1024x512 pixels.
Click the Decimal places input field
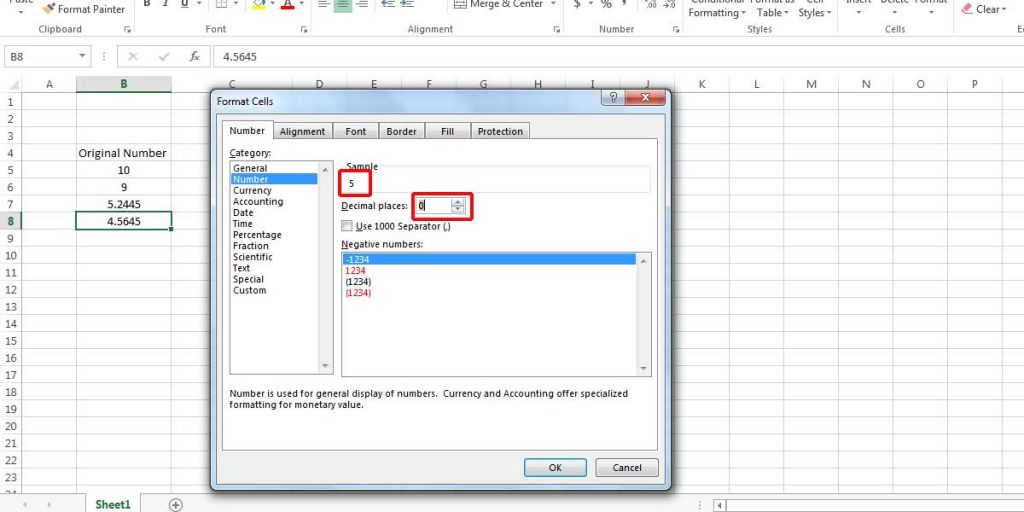tap(434, 206)
